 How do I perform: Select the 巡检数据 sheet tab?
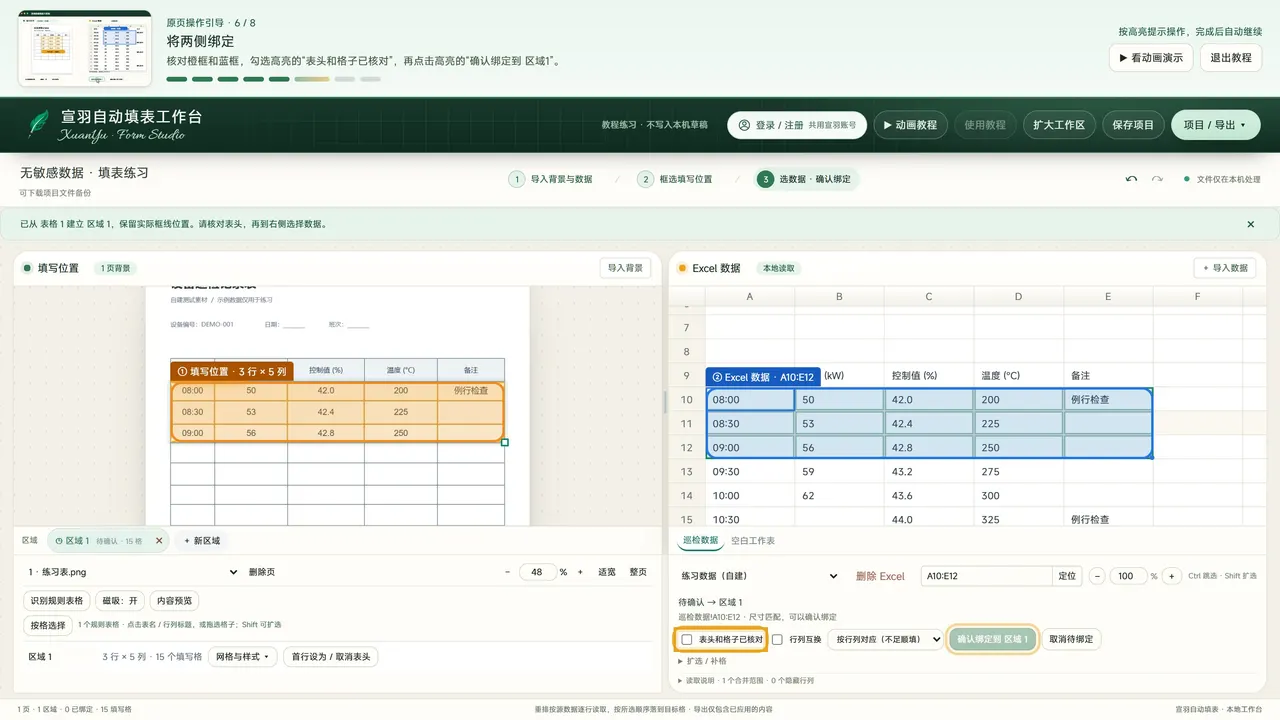700,540
